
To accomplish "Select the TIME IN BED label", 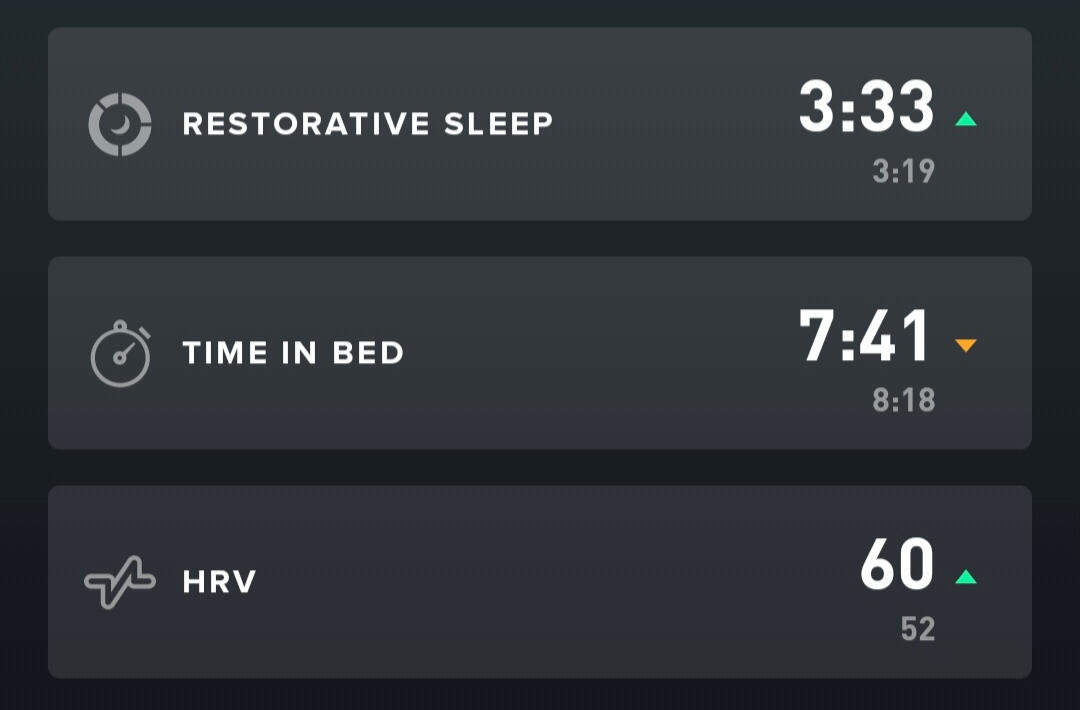I will 293,353.
